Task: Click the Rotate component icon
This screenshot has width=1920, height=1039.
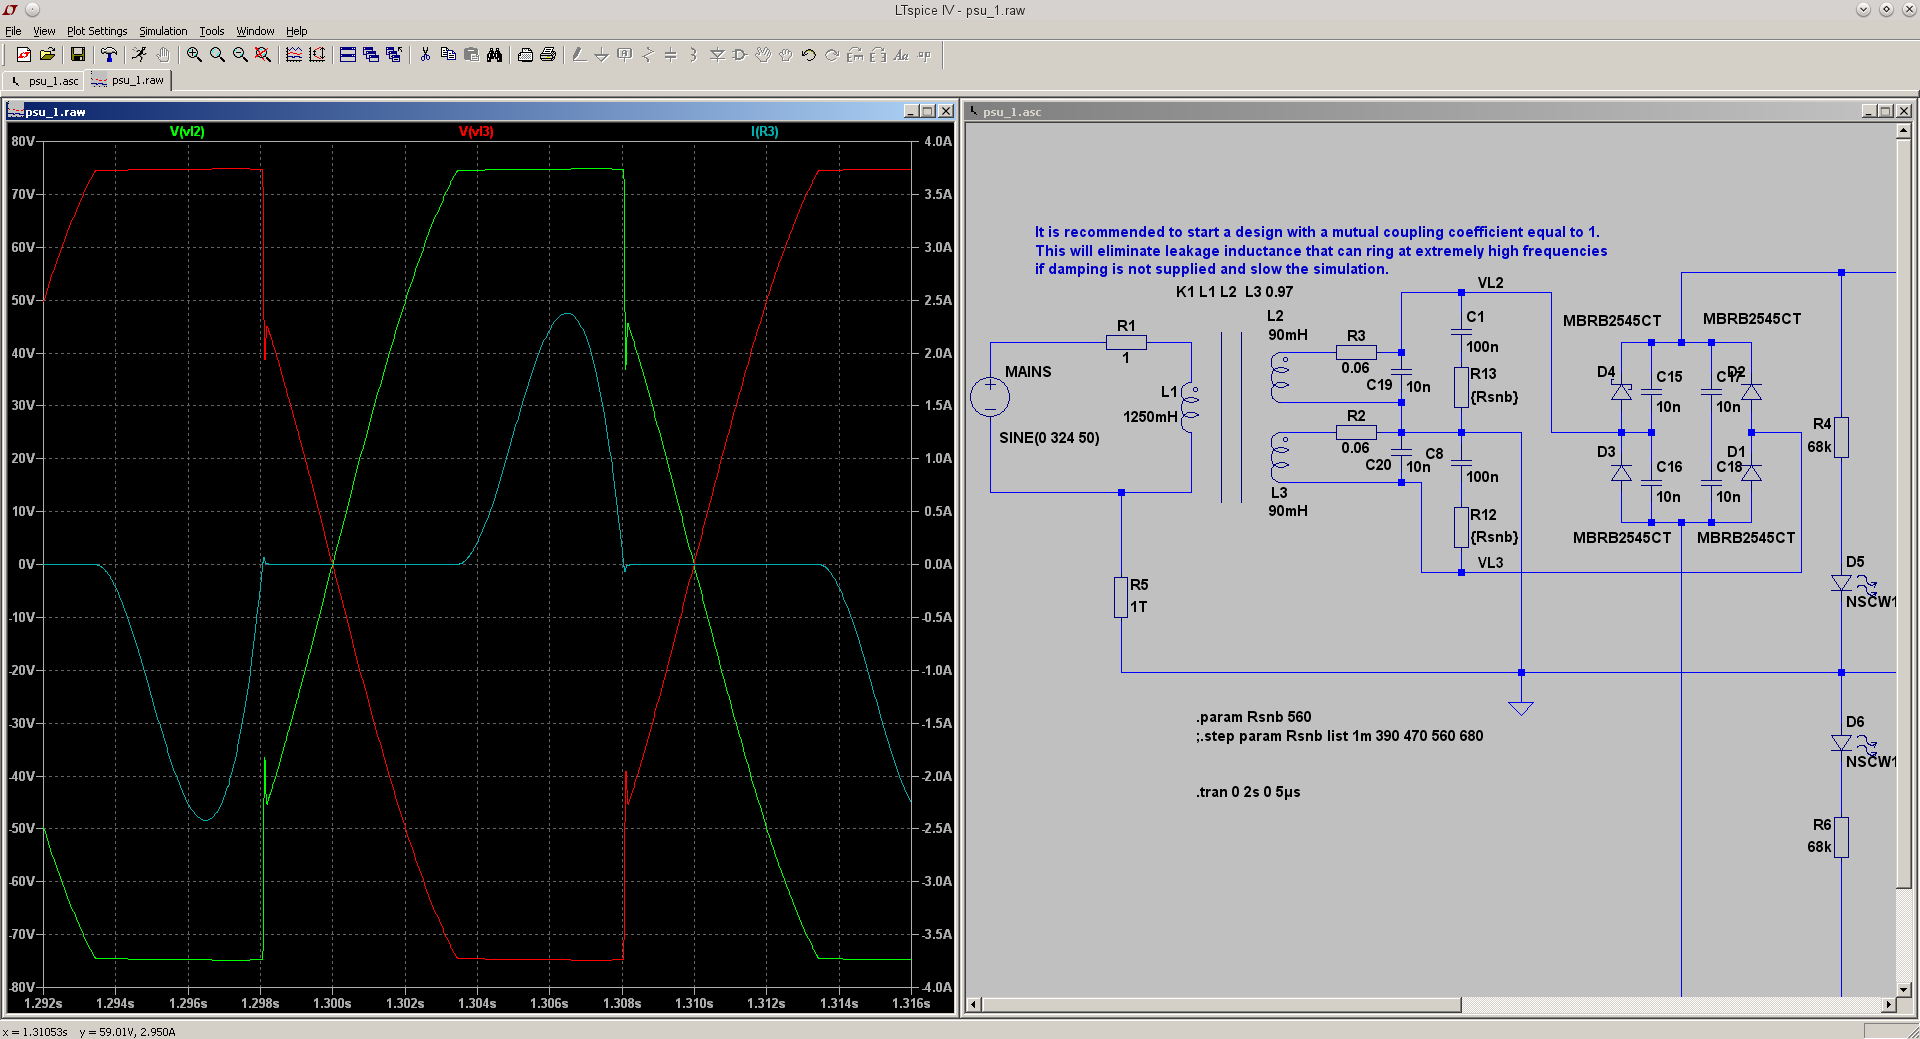Action: coord(855,55)
